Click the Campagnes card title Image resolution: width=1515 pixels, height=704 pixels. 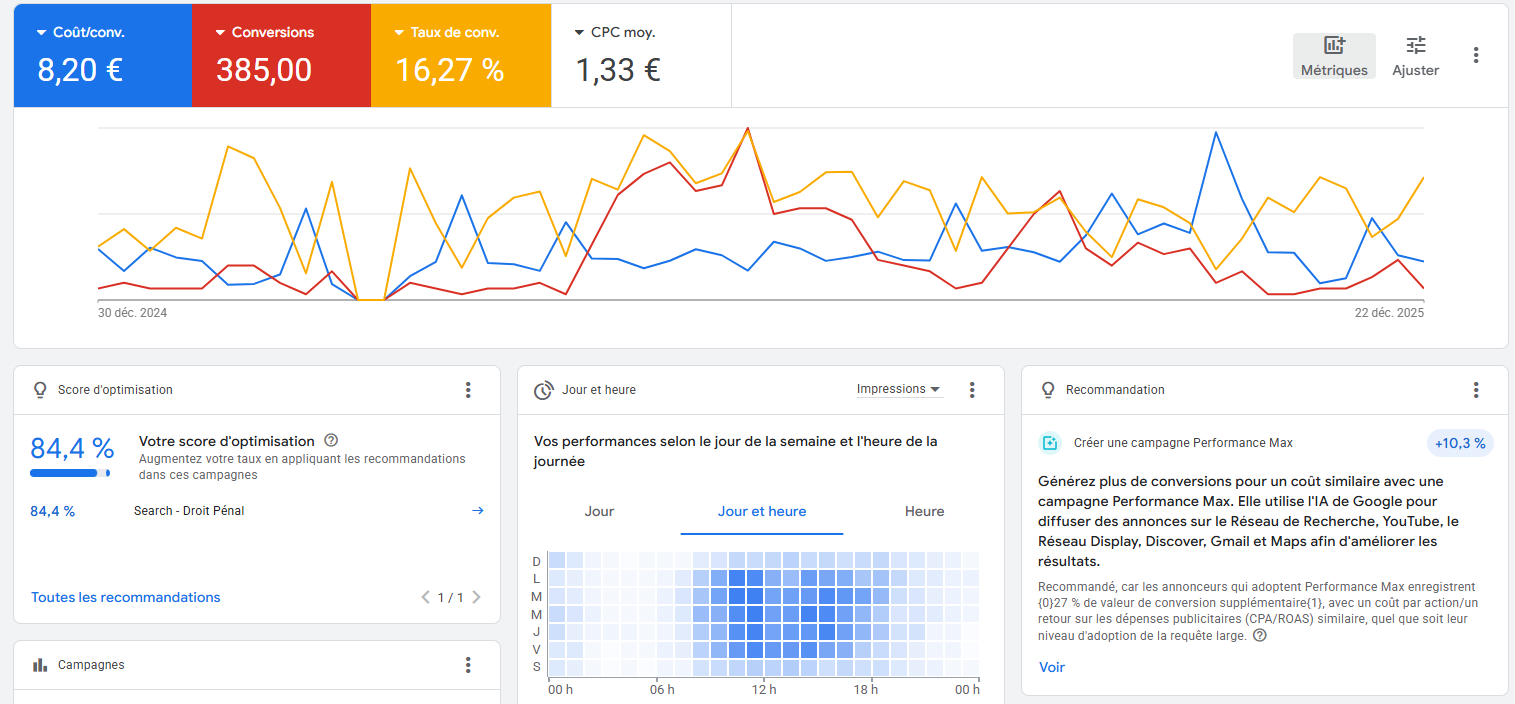pyautogui.click(x=91, y=665)
